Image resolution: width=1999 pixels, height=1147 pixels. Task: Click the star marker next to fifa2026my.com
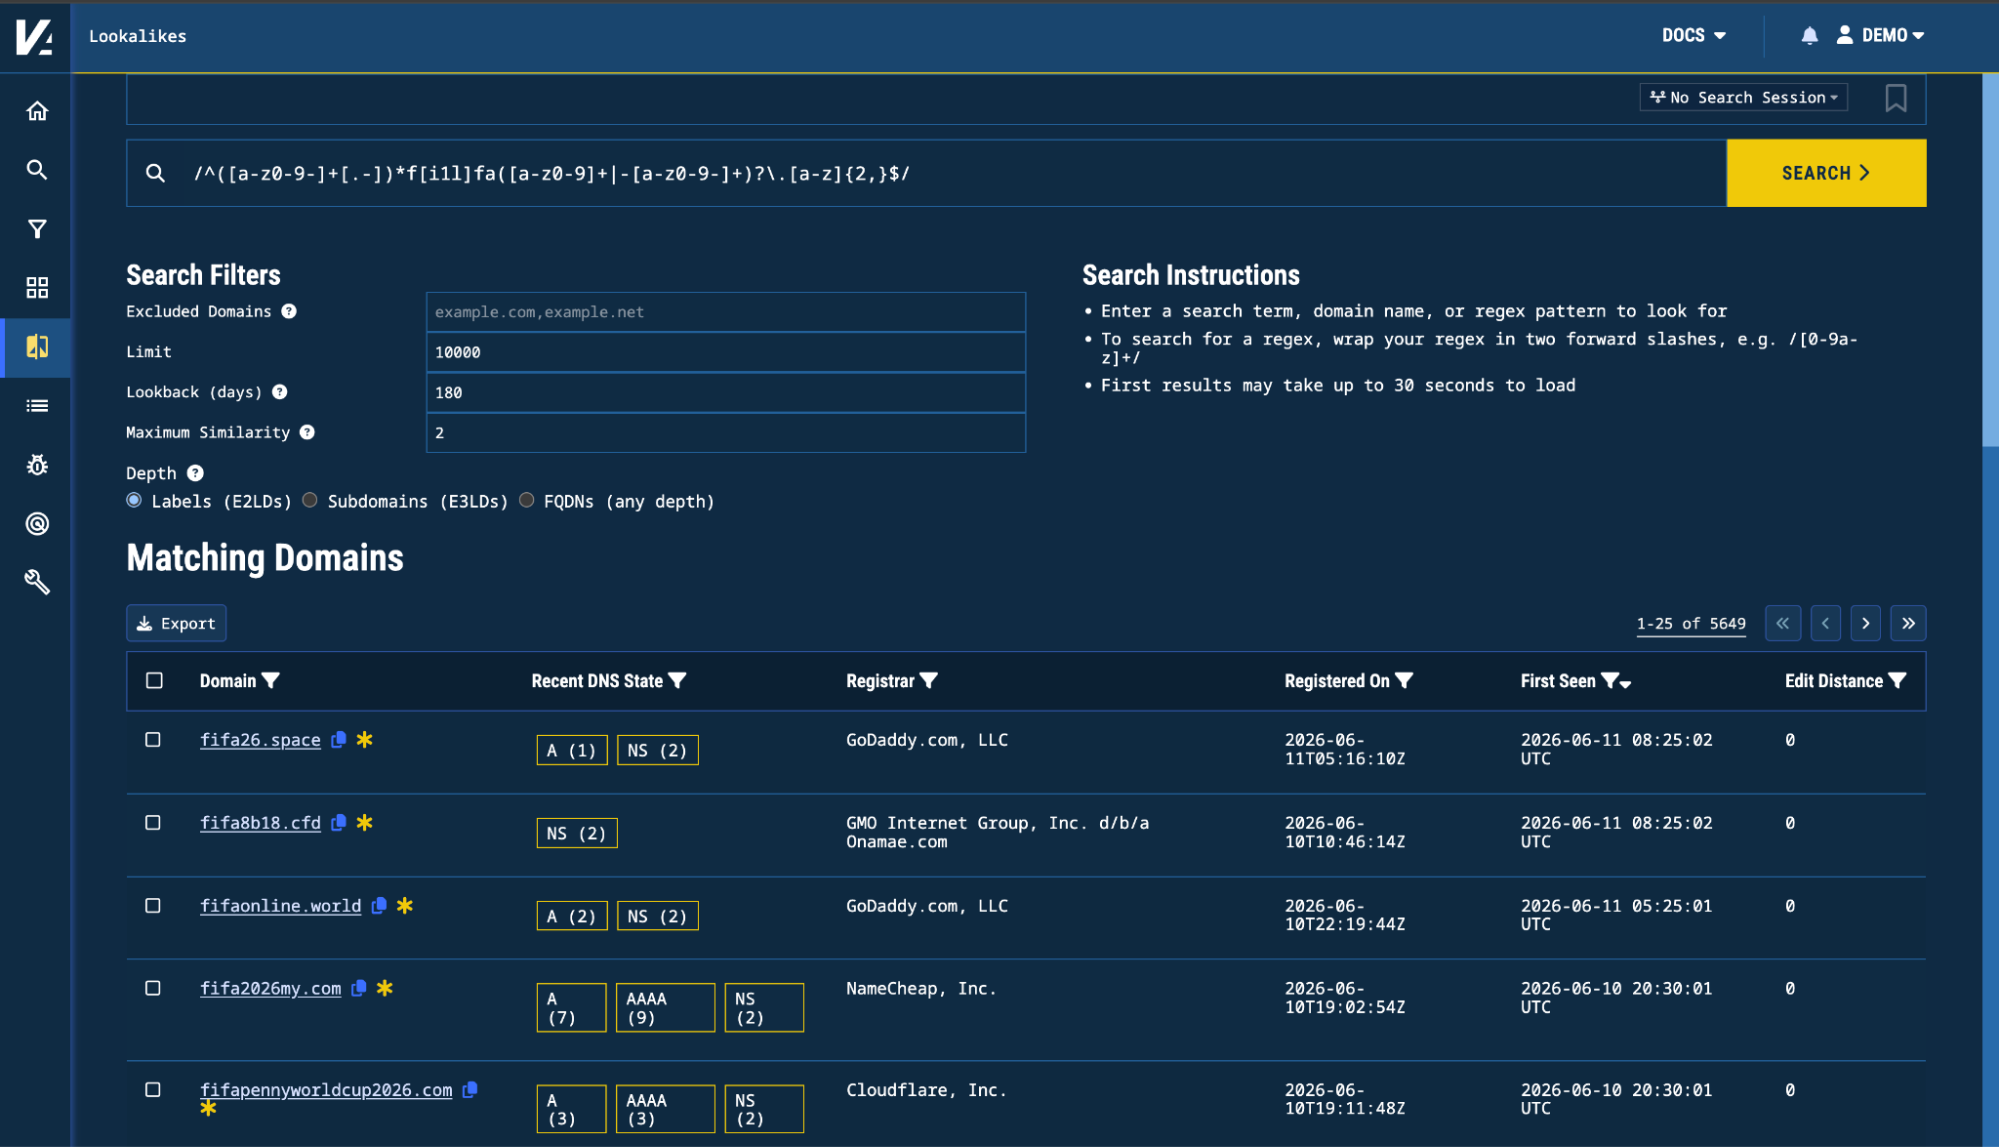point(385,988)
